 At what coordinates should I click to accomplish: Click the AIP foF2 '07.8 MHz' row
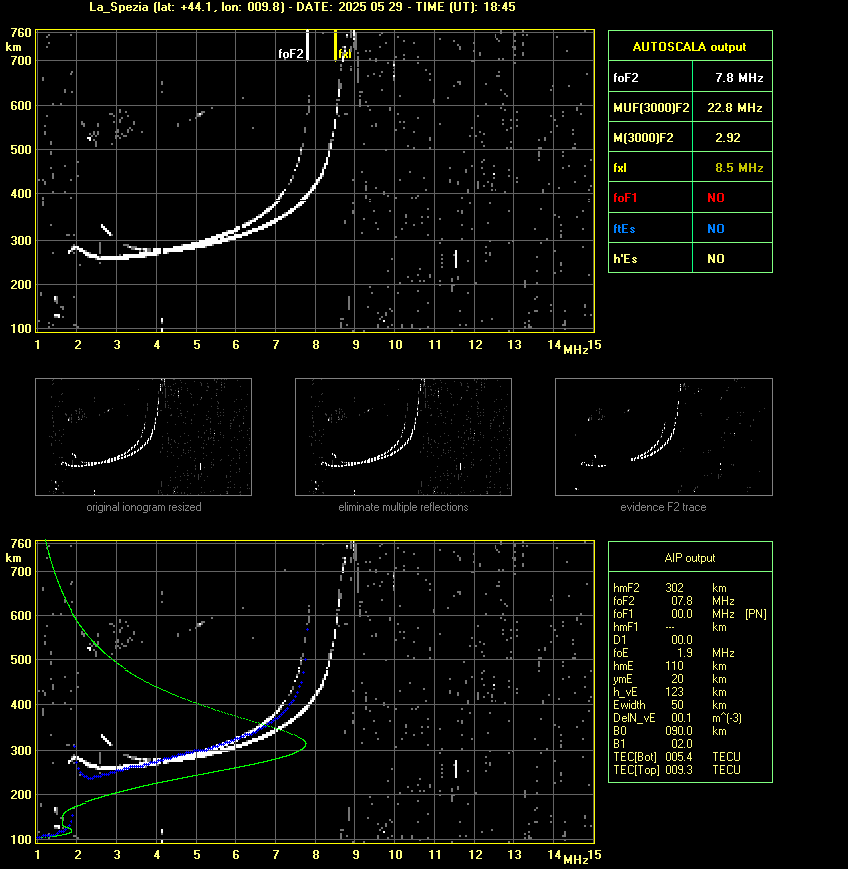pos(673,601)
